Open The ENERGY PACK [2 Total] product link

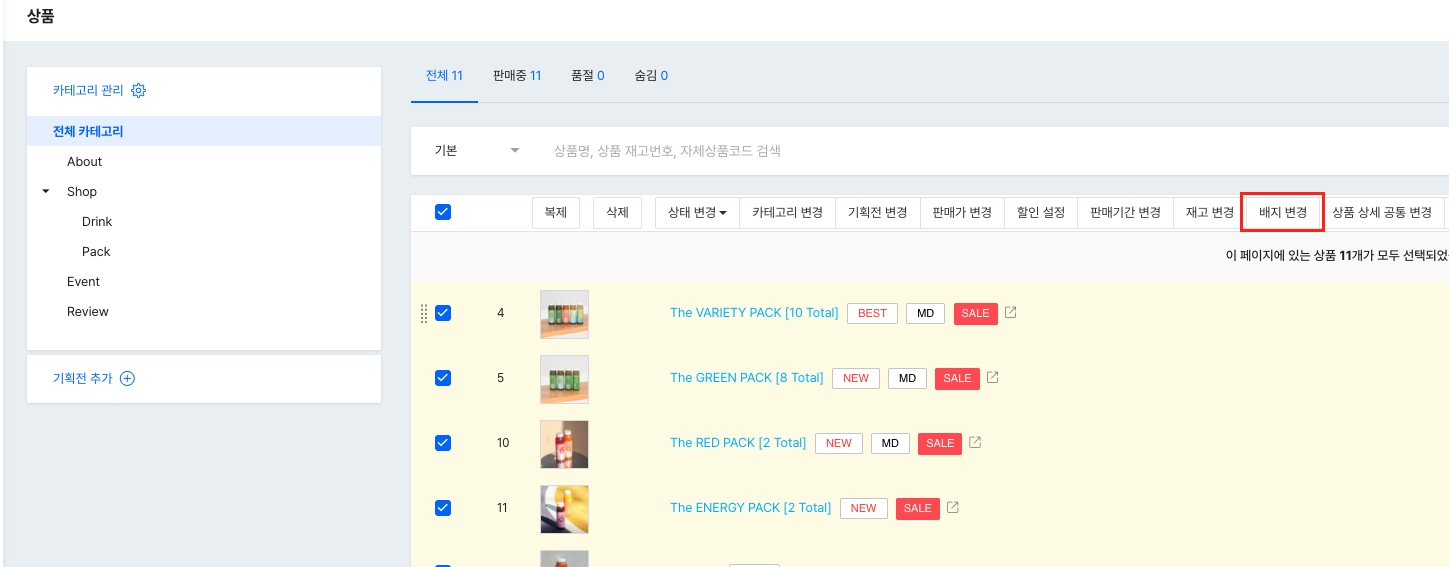point(751,508)
